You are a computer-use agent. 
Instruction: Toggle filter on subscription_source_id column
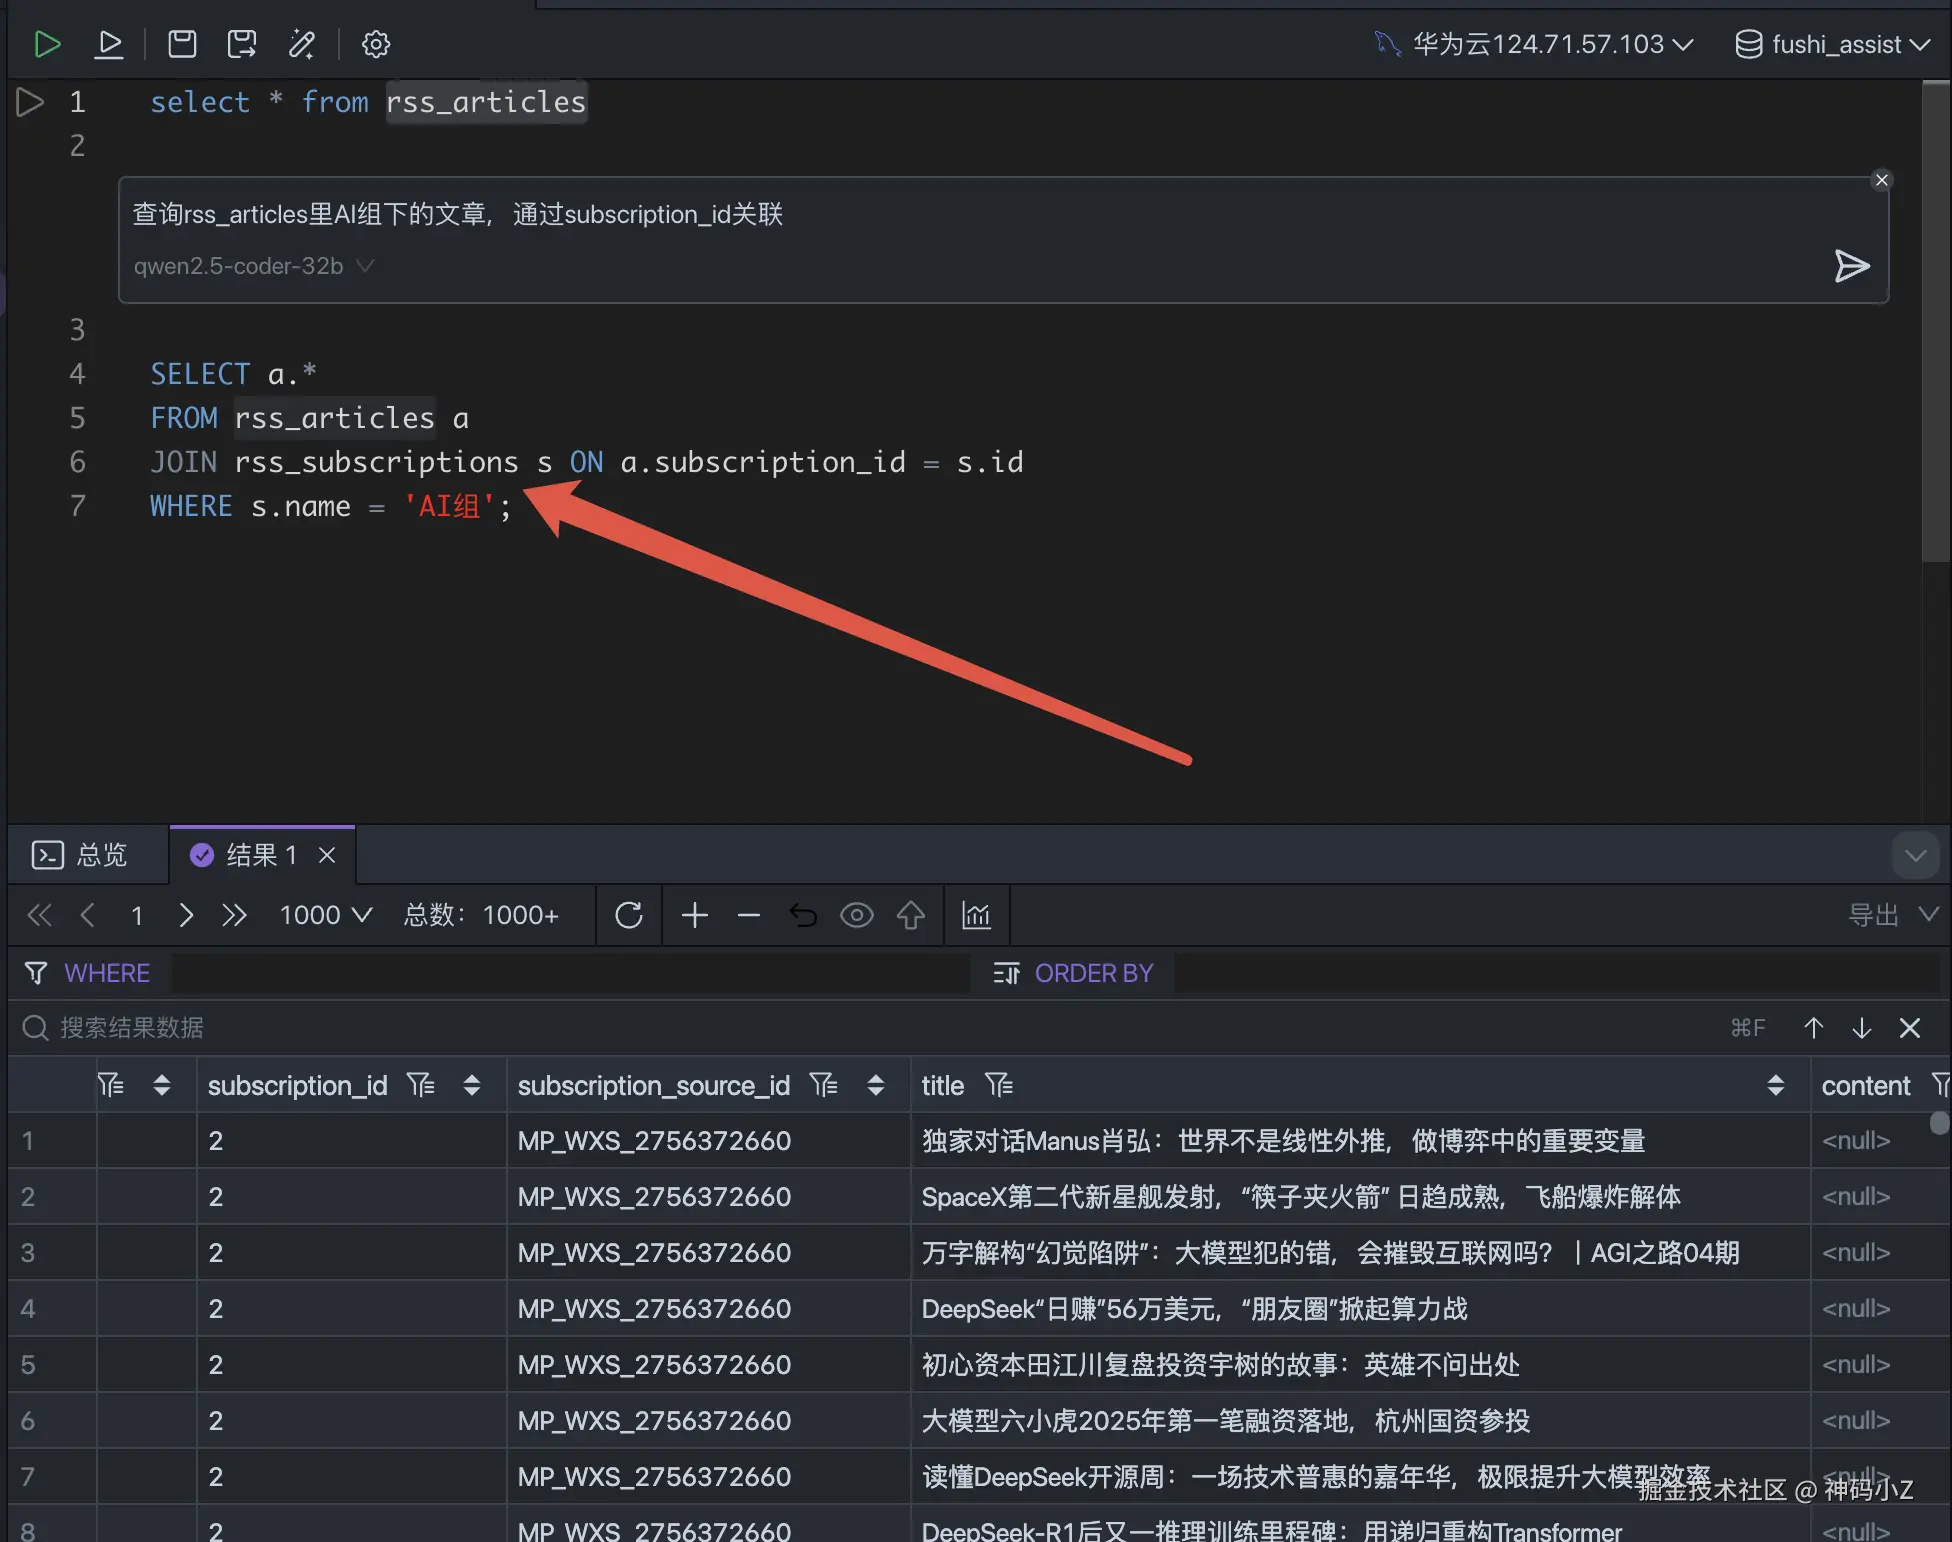click(824, 1085)
